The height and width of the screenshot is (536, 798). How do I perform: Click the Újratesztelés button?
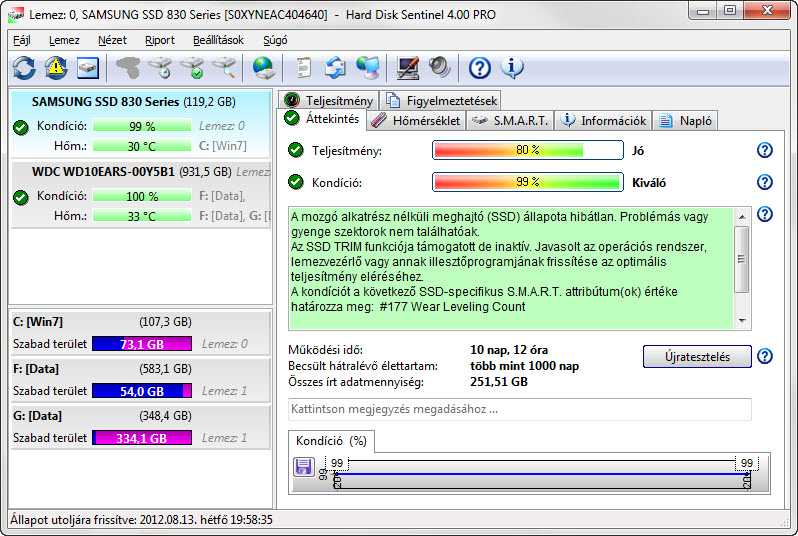point(697,357)
